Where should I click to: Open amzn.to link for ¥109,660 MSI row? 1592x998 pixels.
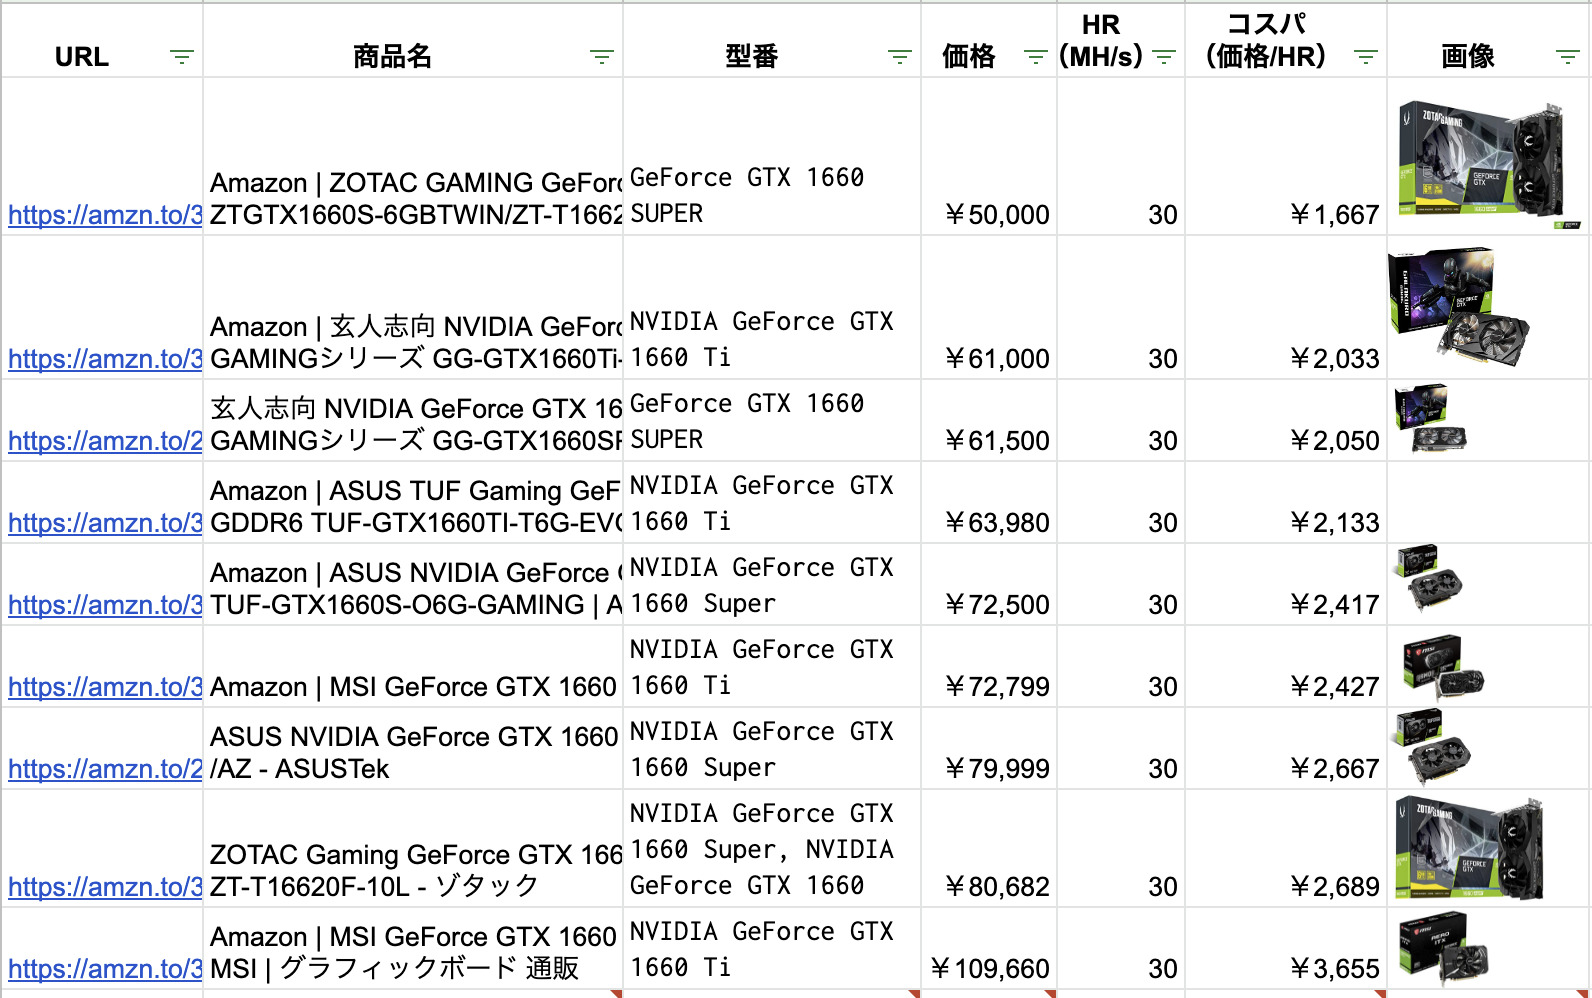[105, 969]
